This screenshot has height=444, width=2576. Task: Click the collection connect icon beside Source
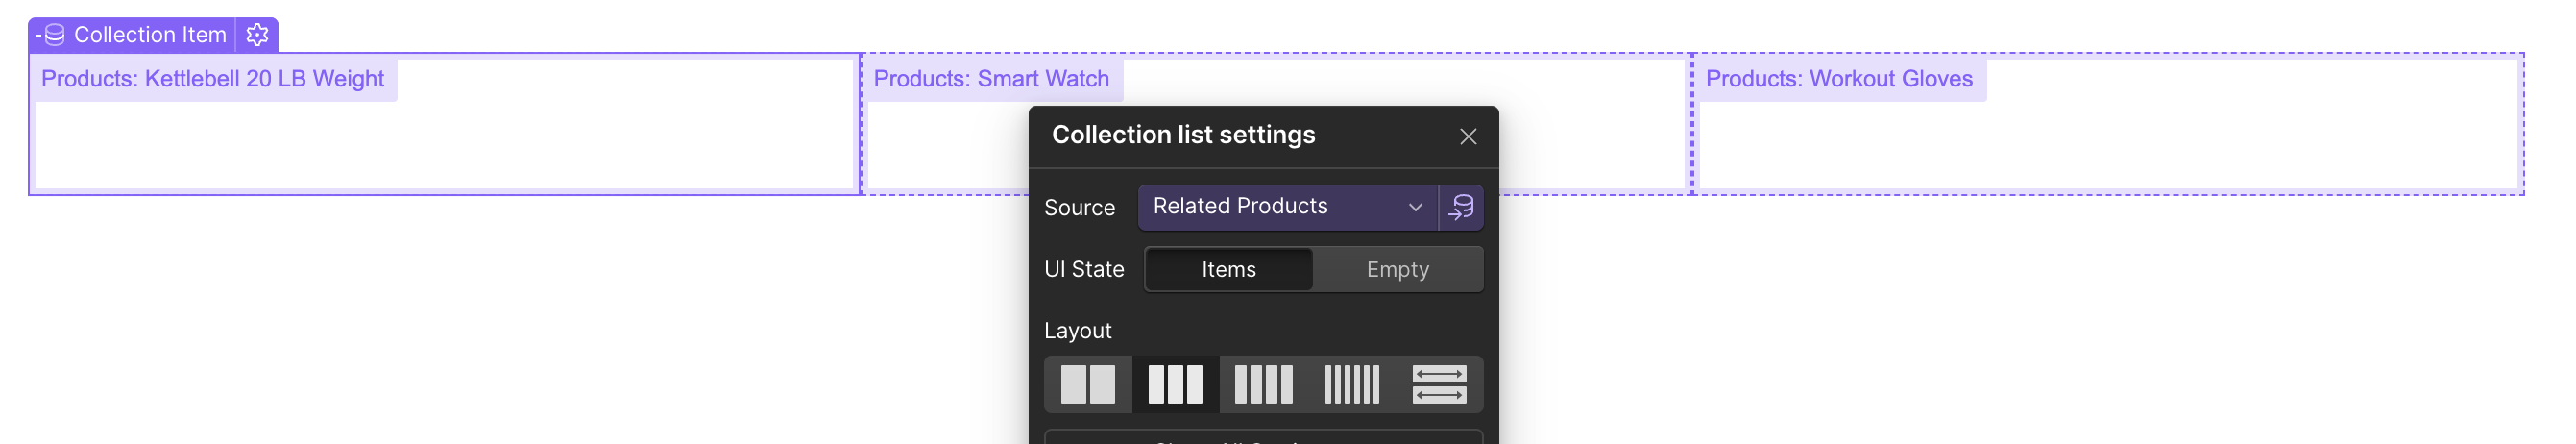(x=1461, y=207)
